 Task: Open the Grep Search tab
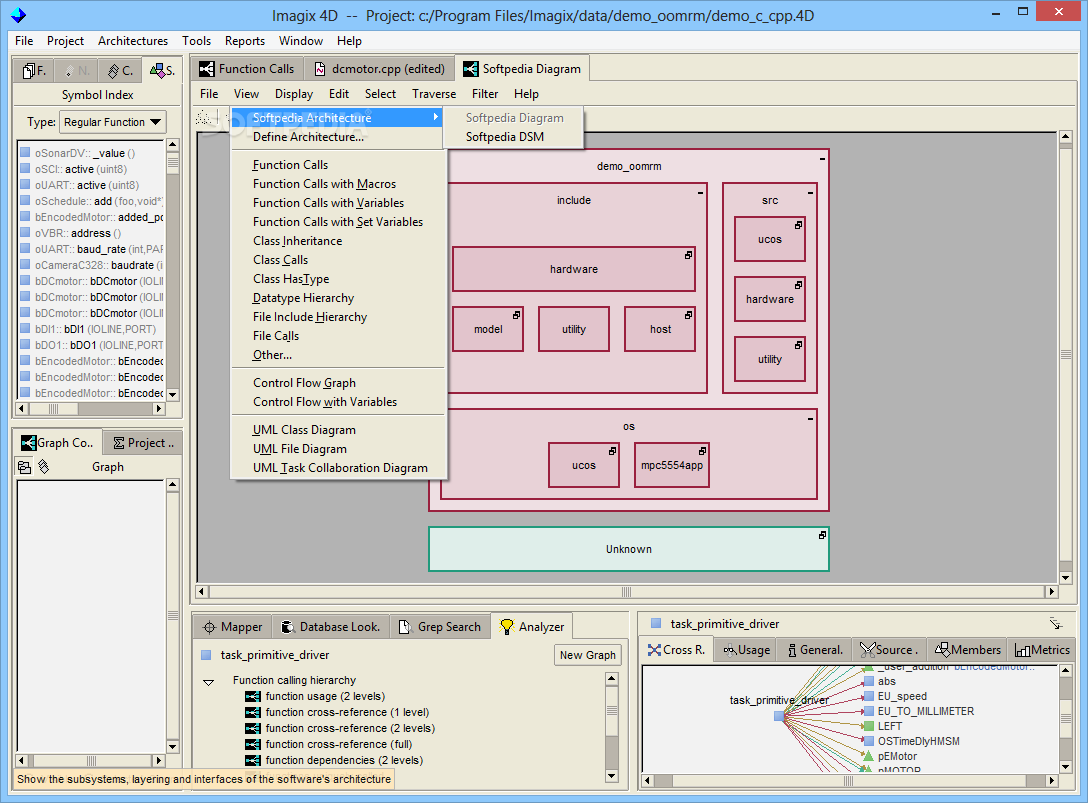coord(440,627)
